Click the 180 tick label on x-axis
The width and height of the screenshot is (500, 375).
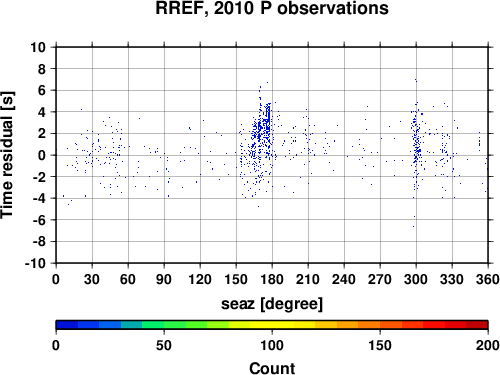click(272, 279)
